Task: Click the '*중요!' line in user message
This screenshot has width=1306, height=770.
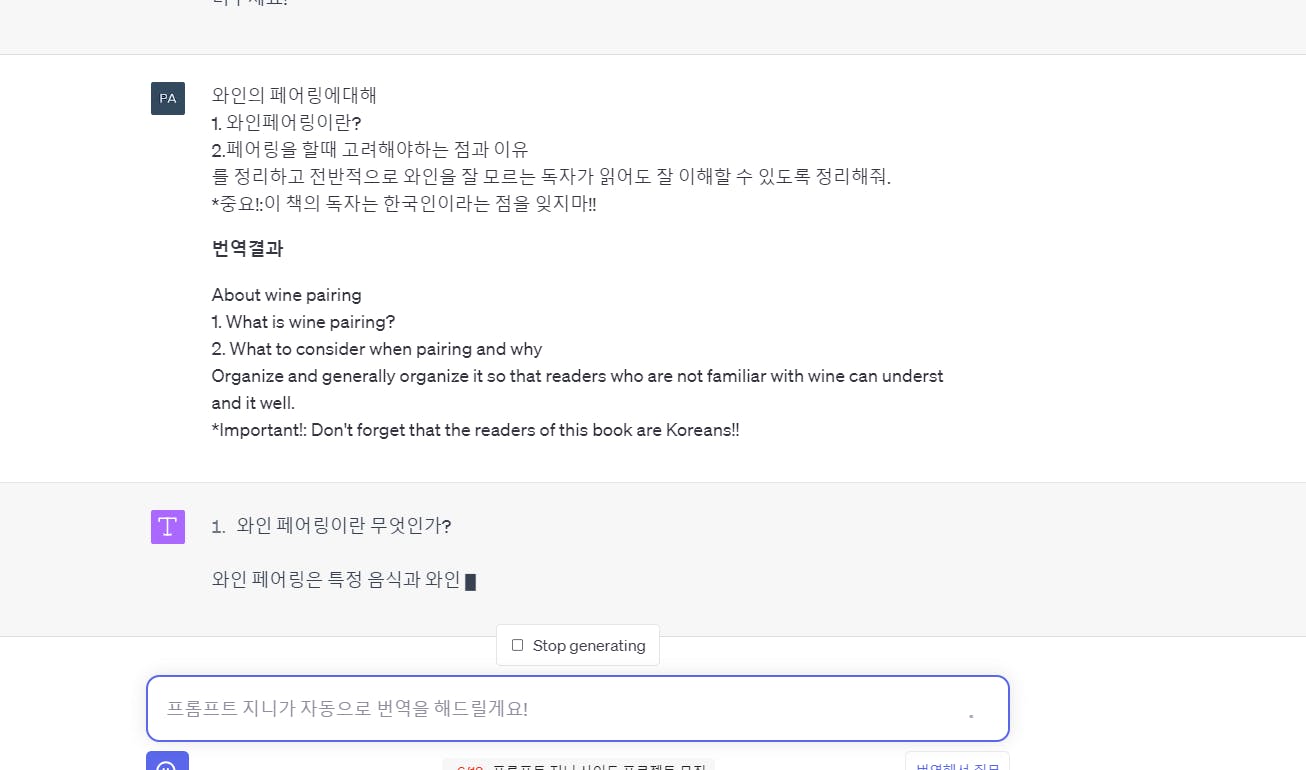Action: [x=404, y=203]
